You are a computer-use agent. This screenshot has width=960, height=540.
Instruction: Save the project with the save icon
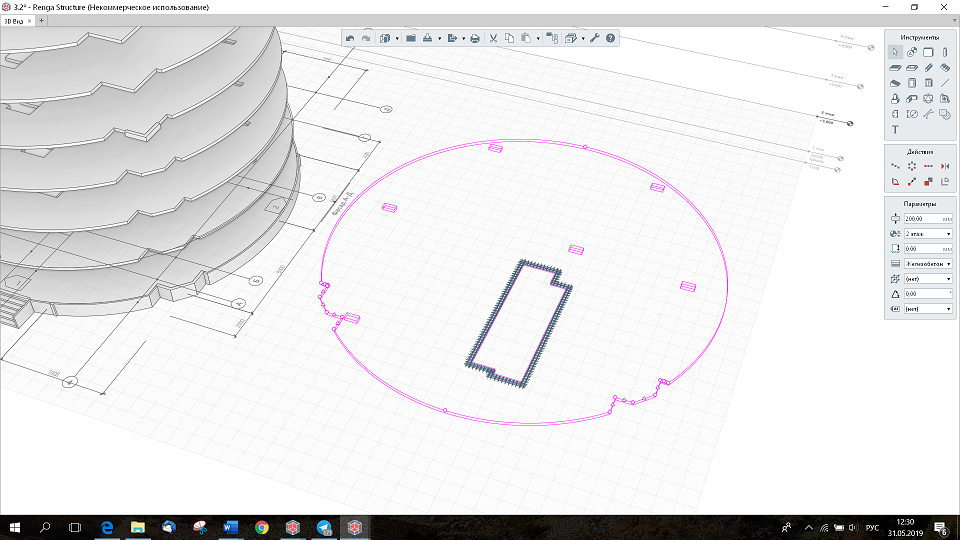click(427, 38)
